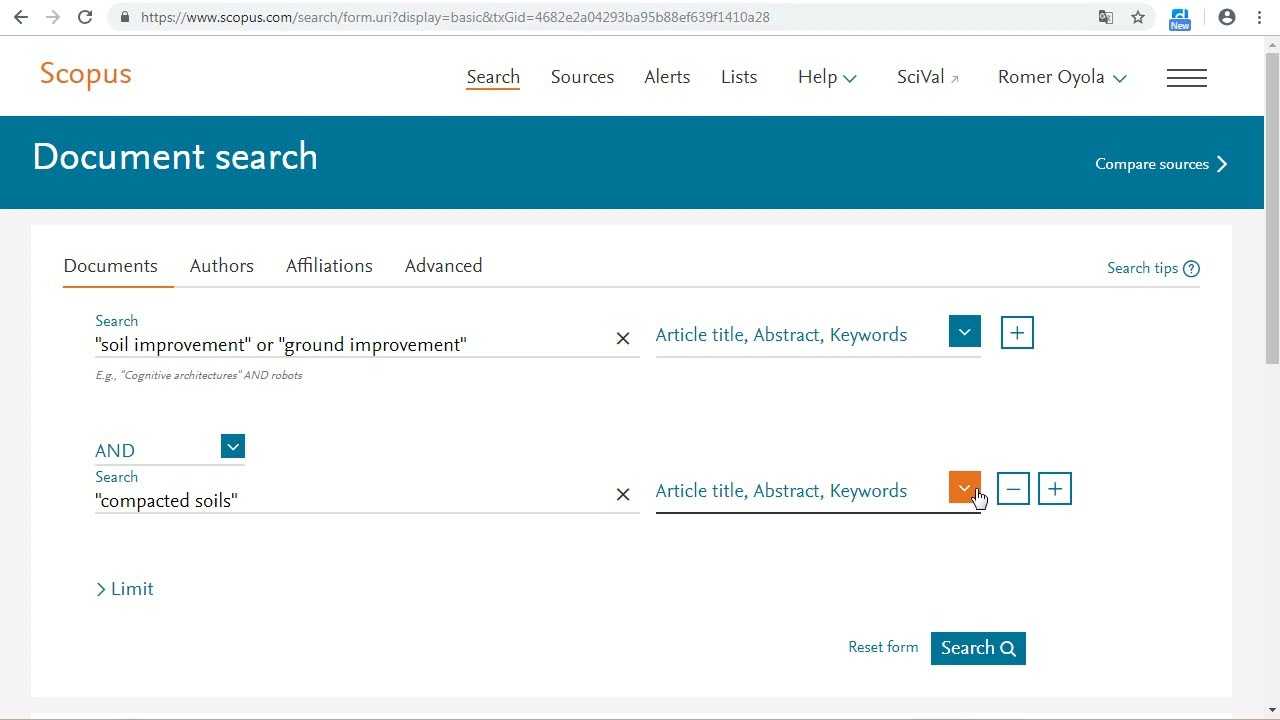Click the SciVal external link
1280x720 pixels.
tap(928, 77)
